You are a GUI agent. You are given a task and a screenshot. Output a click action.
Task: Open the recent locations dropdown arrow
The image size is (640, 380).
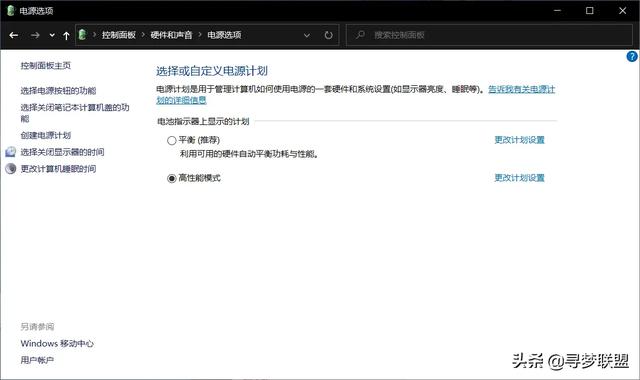click(x=52, y=36)
